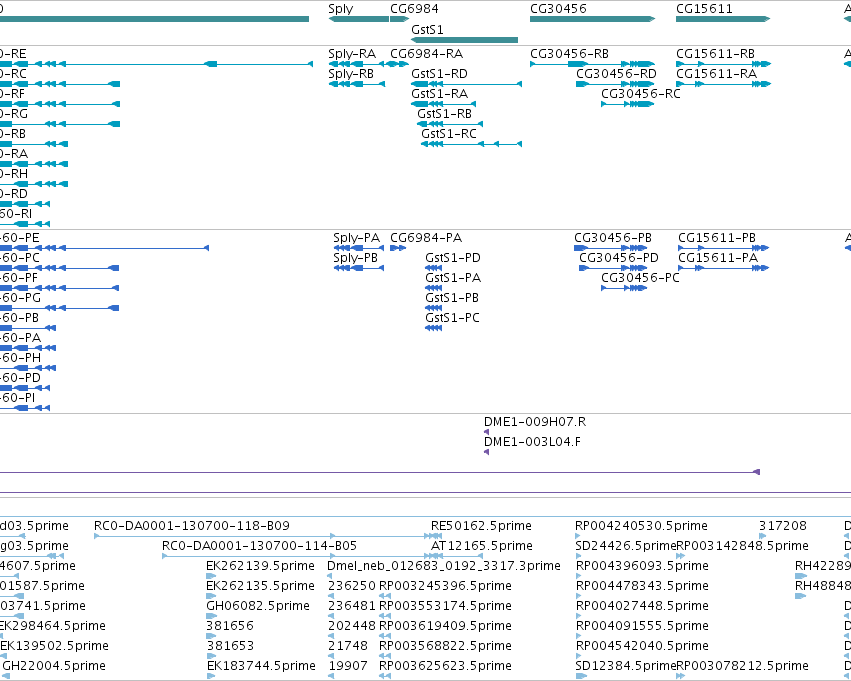Screen dimensions: 851x681
Task: Click the GstS1 gene label
Action: [x=427, y=29]
